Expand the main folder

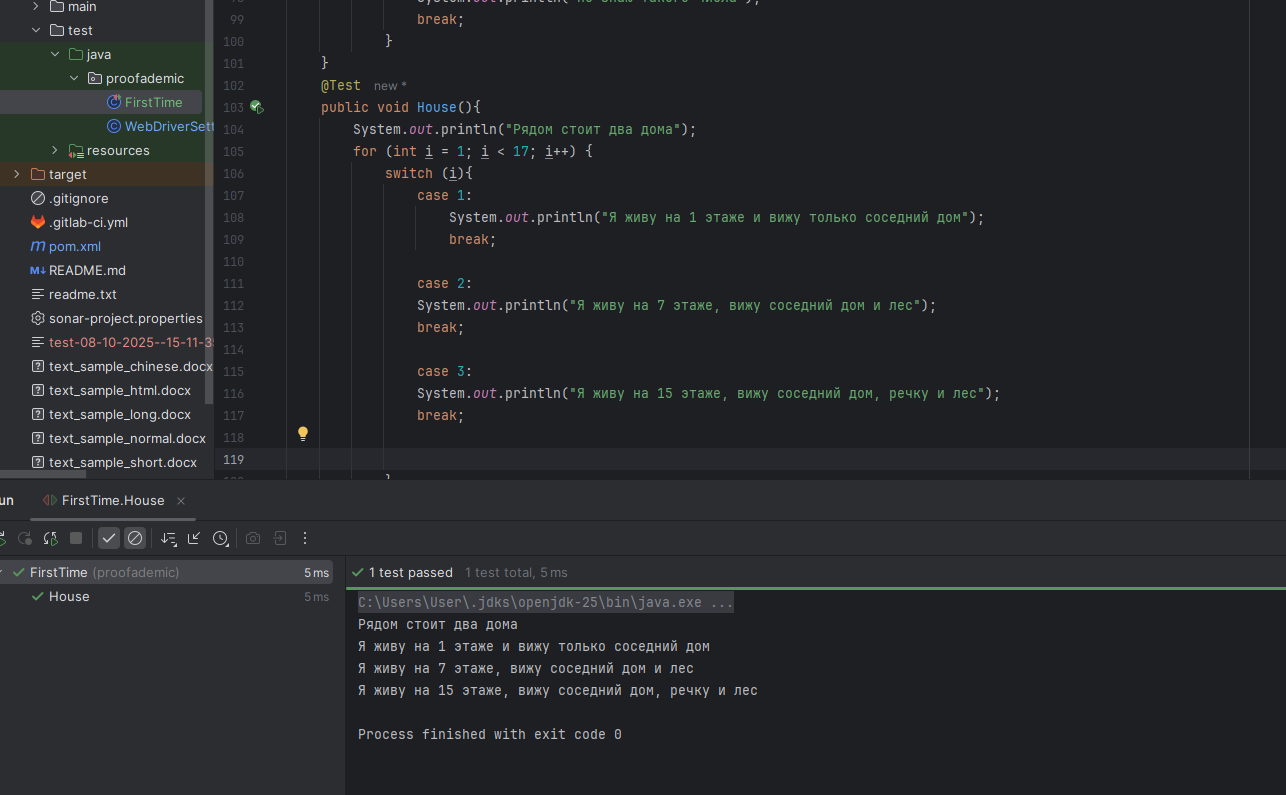tap(36, 7)
